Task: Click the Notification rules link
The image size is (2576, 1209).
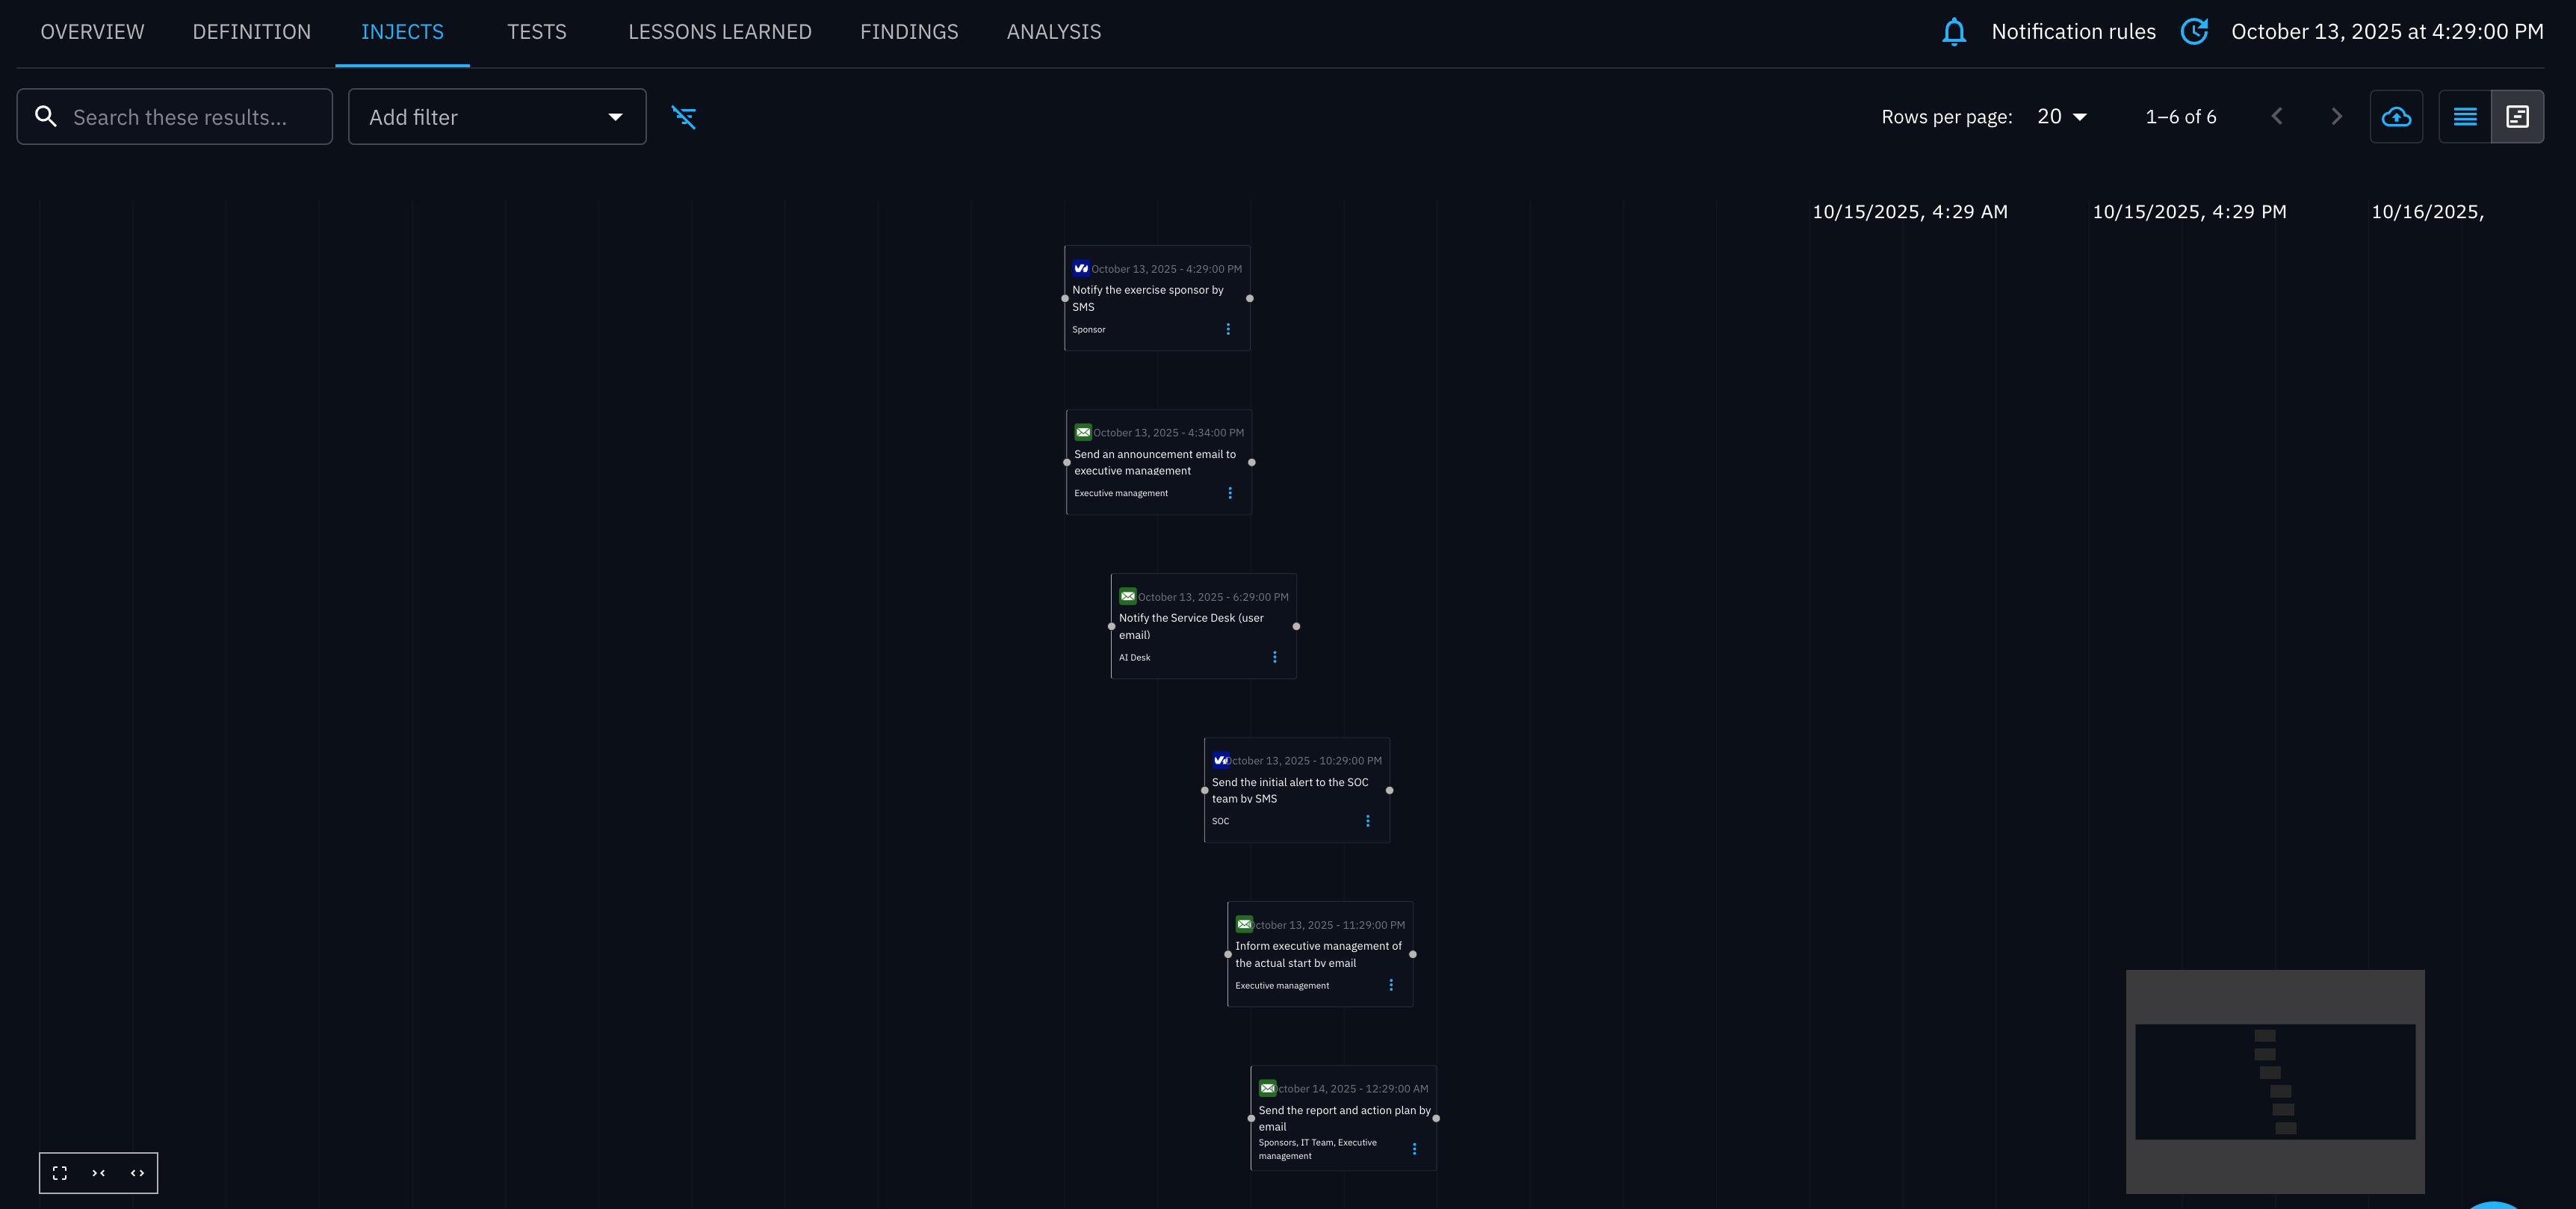Action: [2073, 31]
